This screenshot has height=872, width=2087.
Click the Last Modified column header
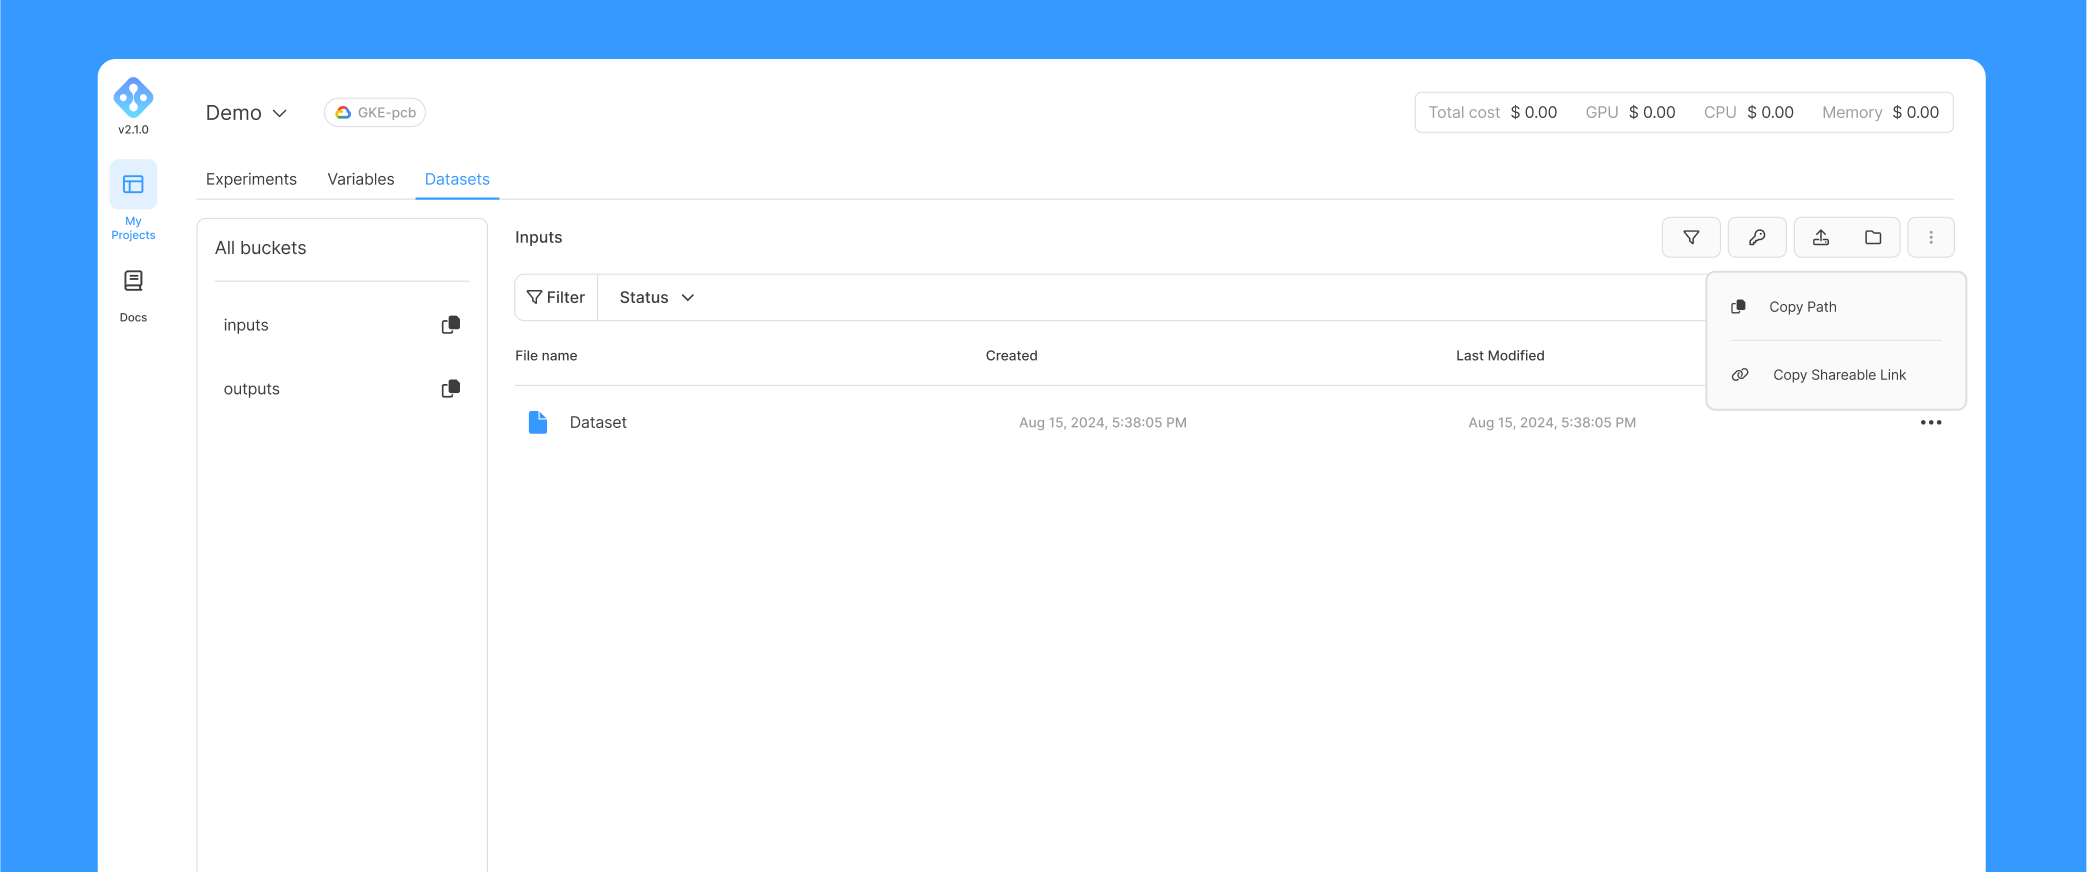pyautogui.click(x=1500, y=356)
